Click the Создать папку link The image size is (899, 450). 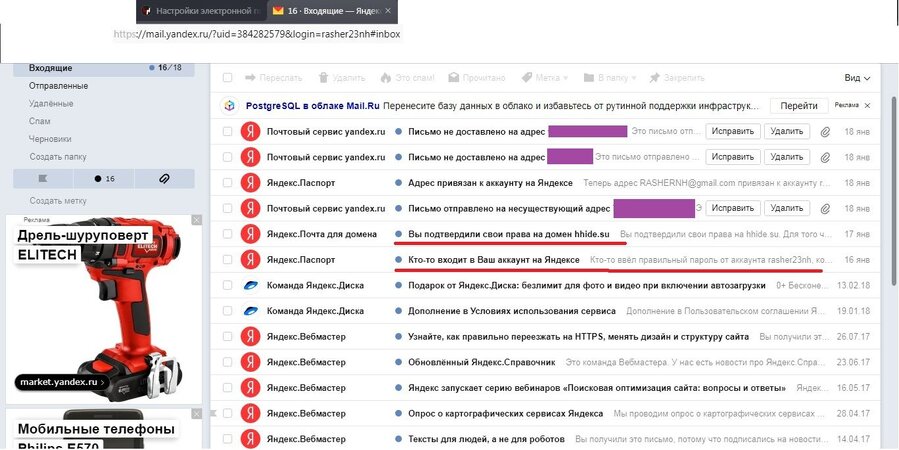click(x=58, y=156)
